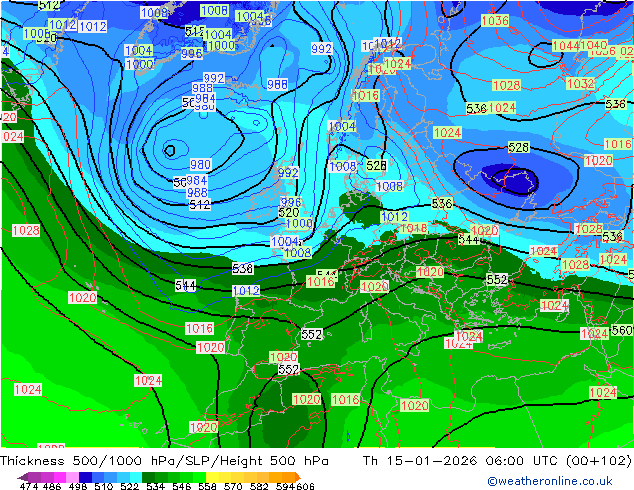This screenshot has height=490, width=634.
Task: Click the legend value '486'
Action: (52, 486)
